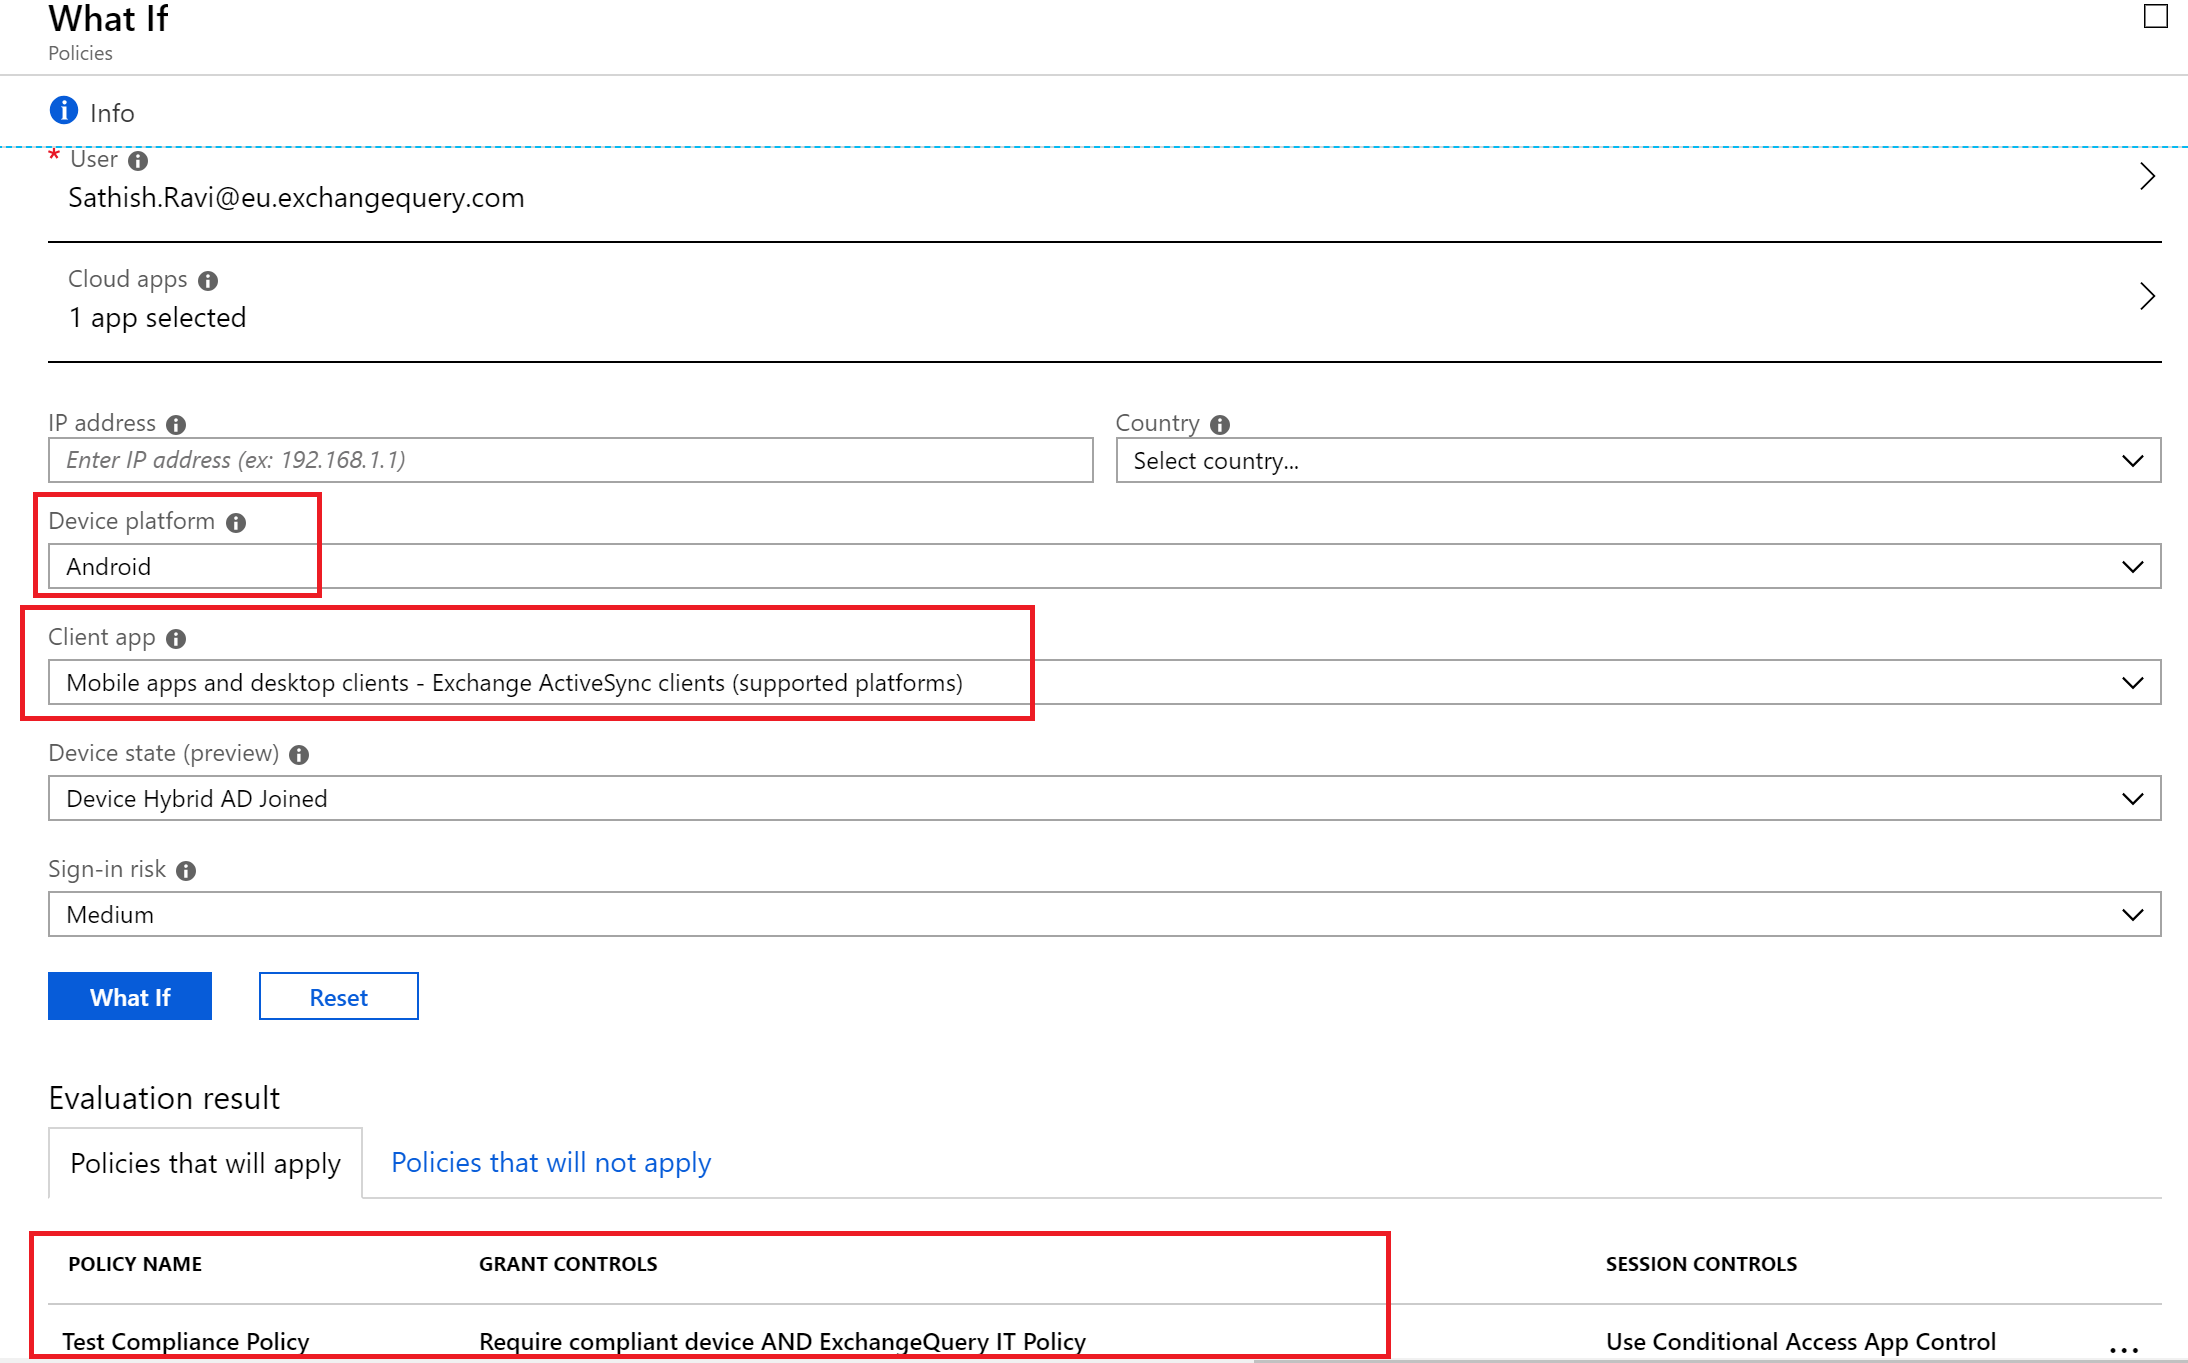Viewport: 2188px width, 1363px height.
Task: Click the Client app info icon
Action: (176, 639)
